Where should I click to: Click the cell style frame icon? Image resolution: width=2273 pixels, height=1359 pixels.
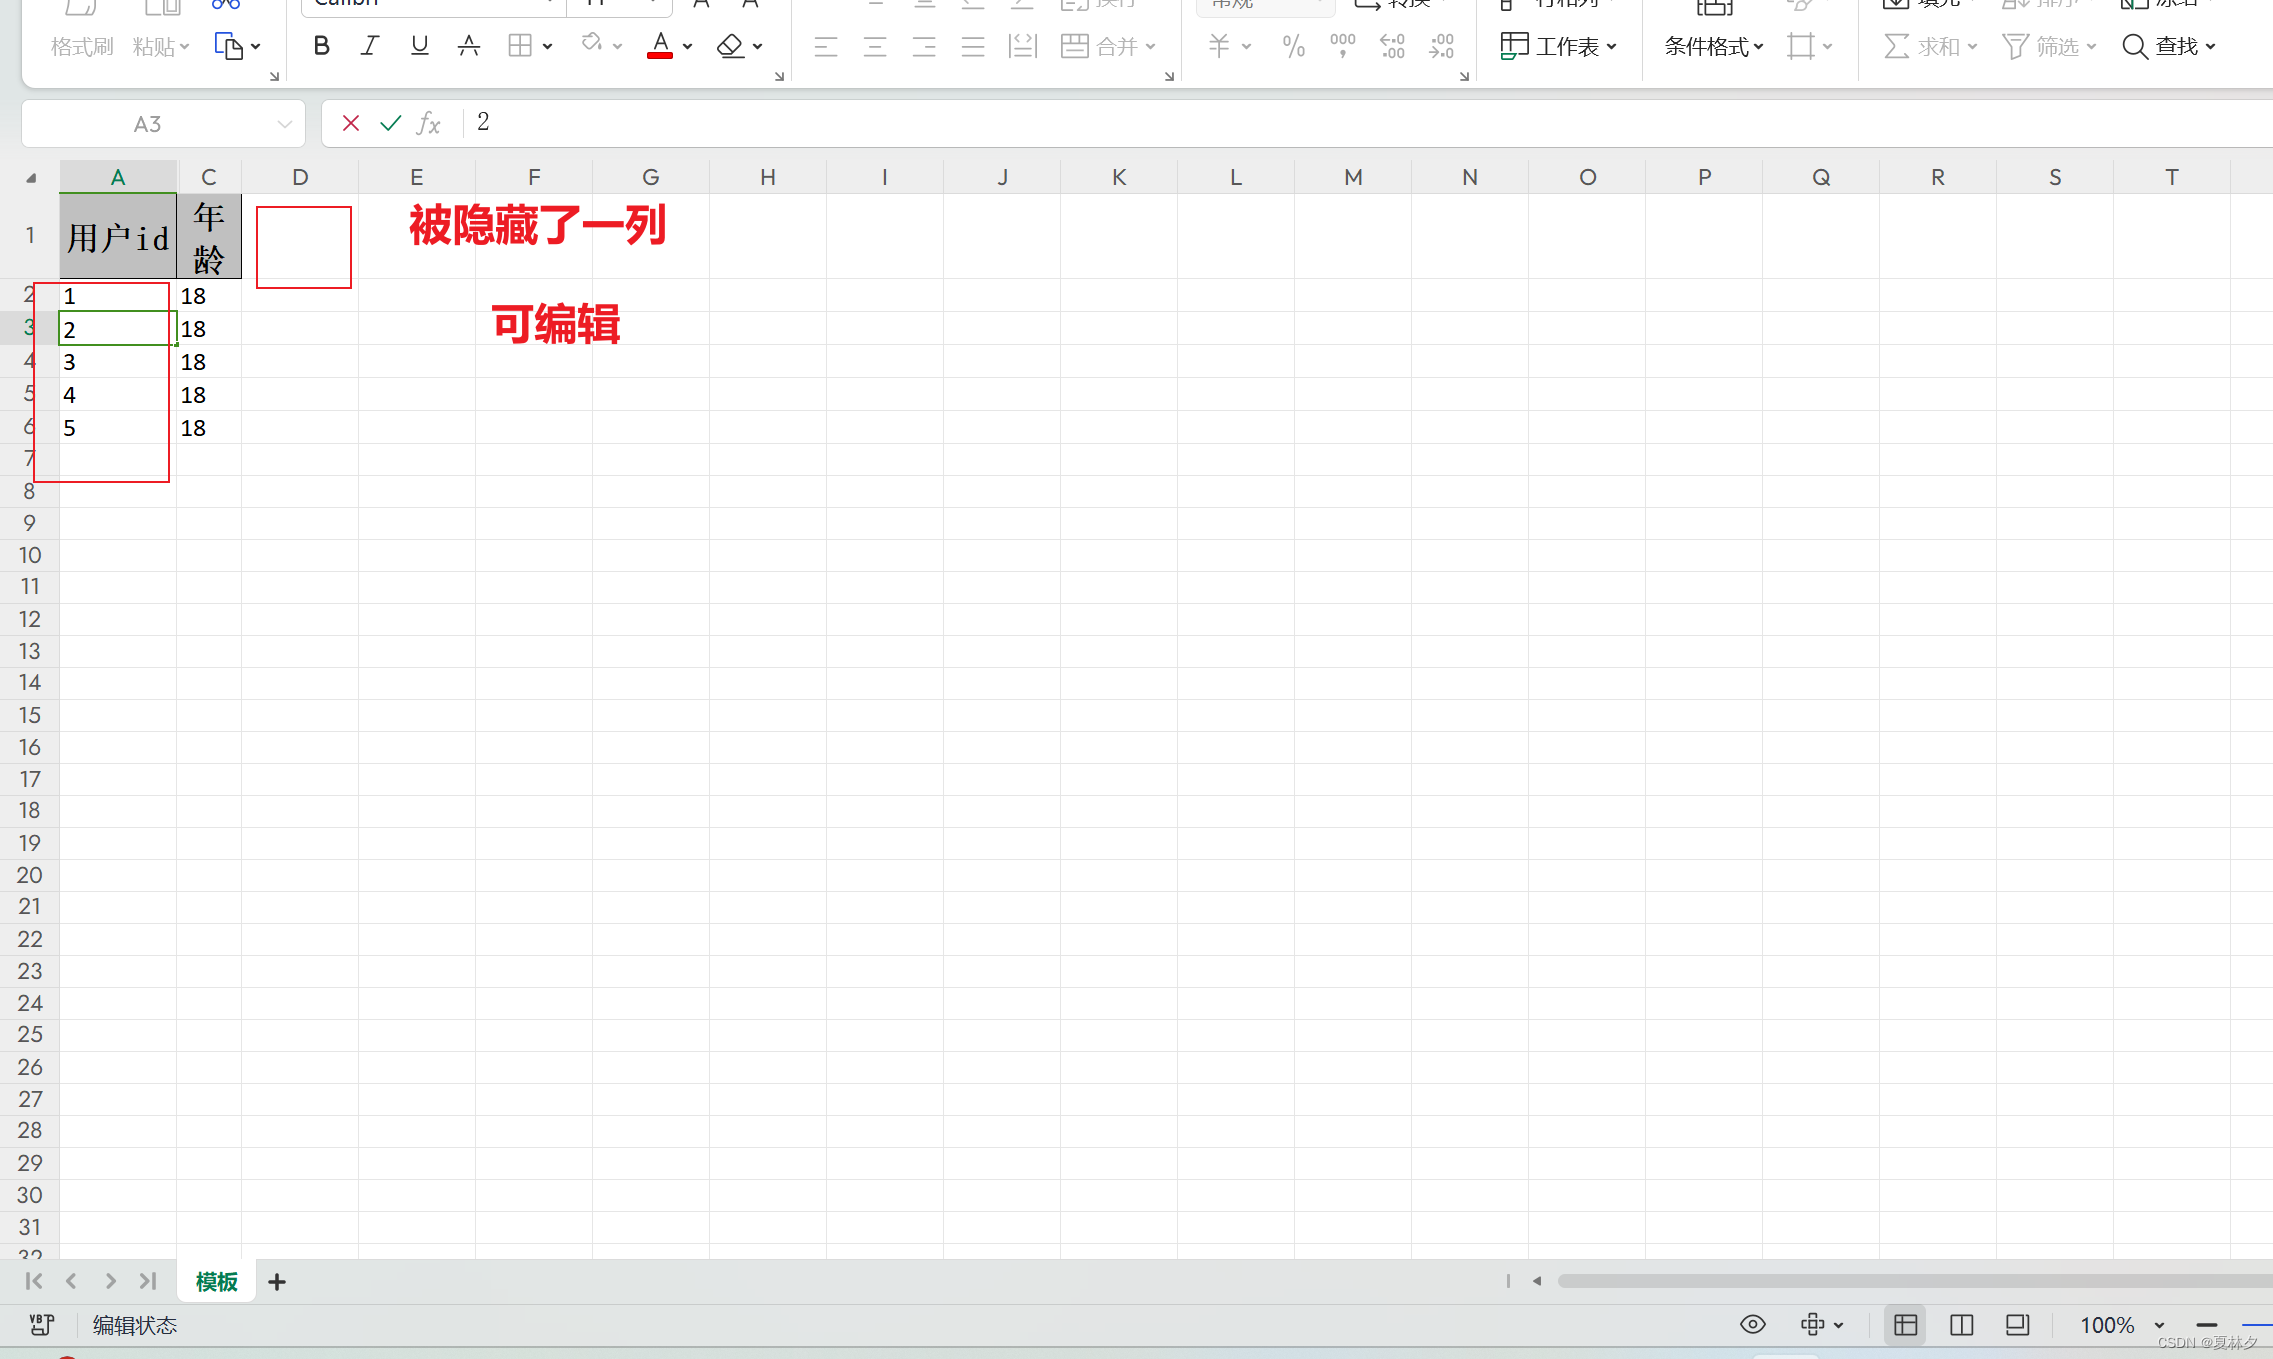(1800, 46)
